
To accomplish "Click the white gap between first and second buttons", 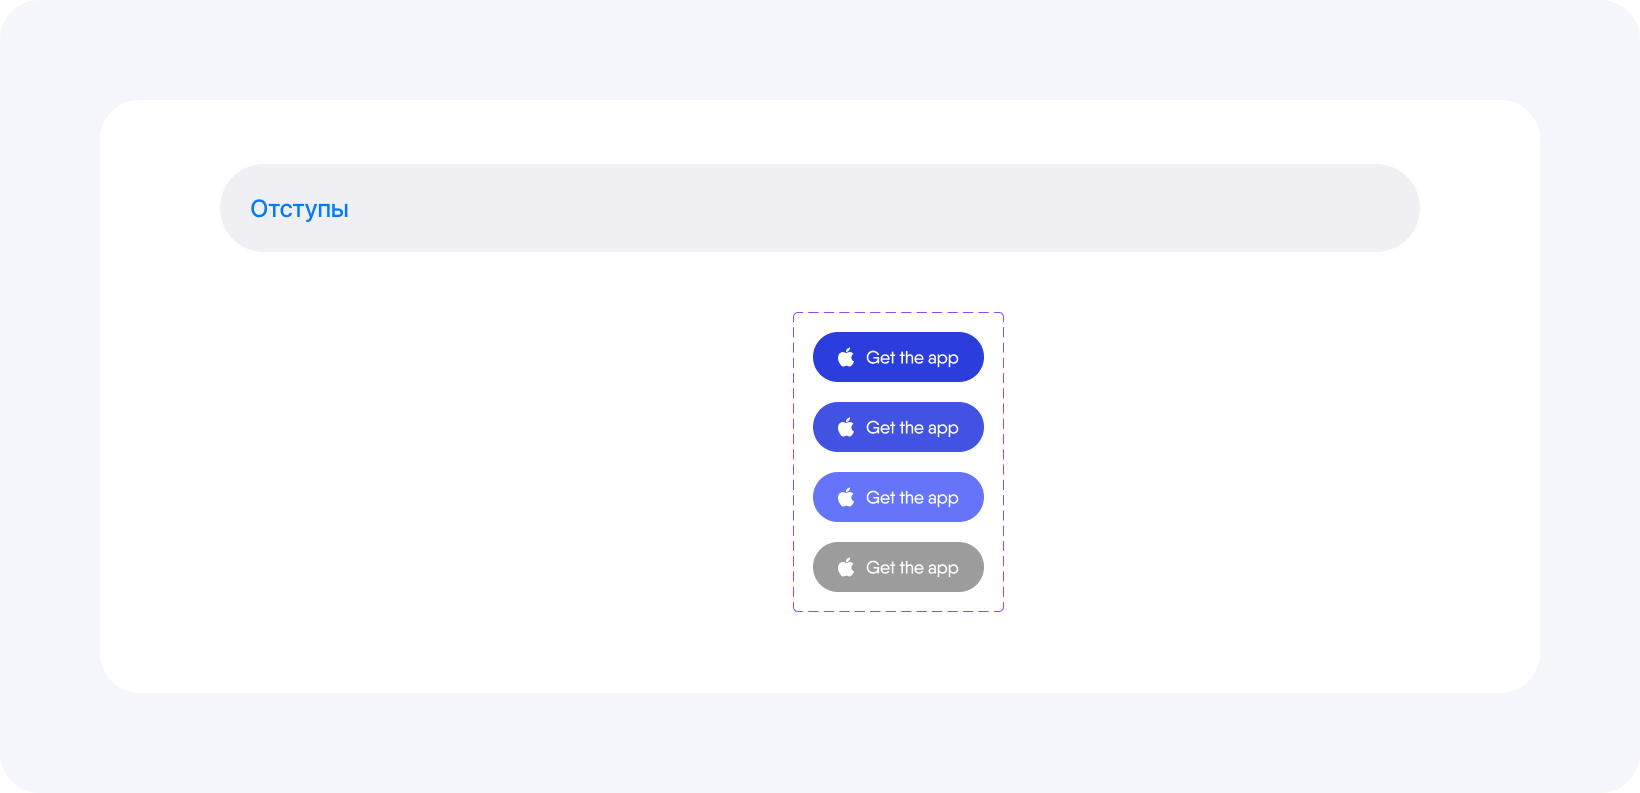I will 898,392.
